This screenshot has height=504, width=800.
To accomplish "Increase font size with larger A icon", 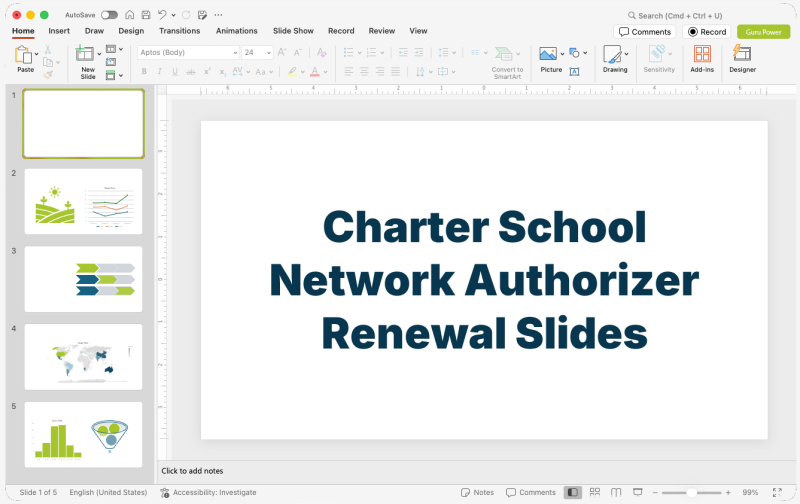I will click(x=282, y=52).
